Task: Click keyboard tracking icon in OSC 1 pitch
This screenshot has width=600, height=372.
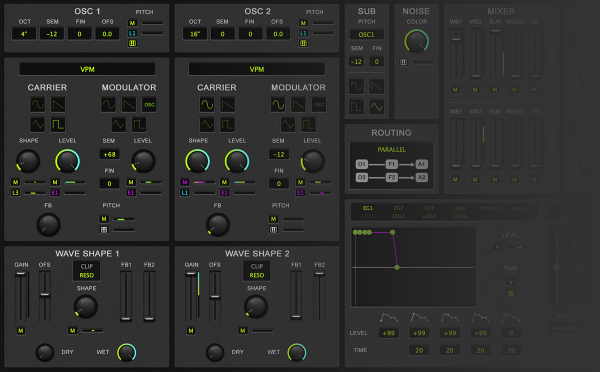Action: (132, 43)
